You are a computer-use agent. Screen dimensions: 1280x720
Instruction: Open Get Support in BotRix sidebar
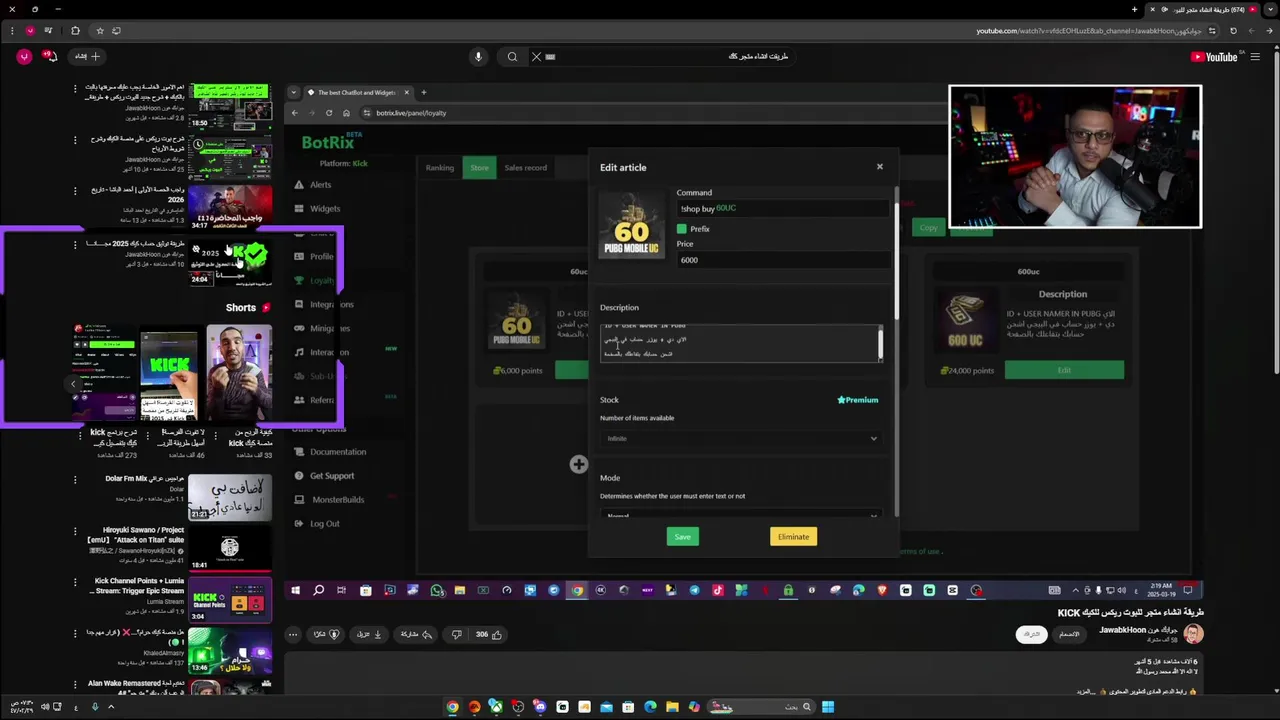pyautogui.click(x=324, y=476)
